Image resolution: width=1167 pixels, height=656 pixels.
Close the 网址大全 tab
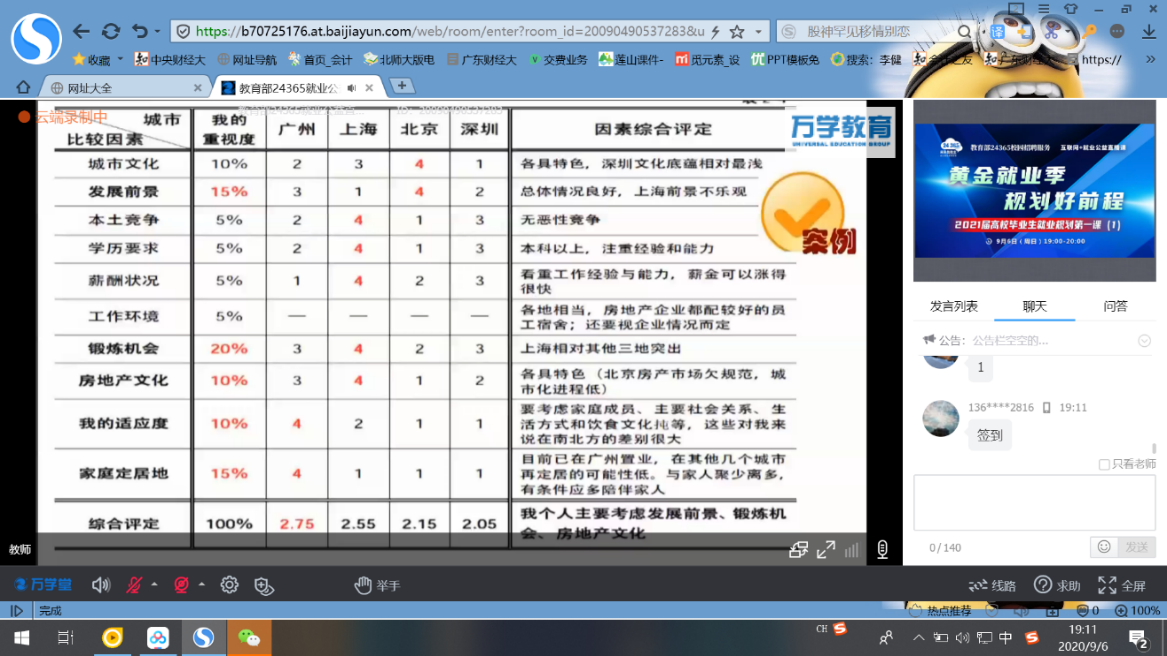(x=197, y=88)
